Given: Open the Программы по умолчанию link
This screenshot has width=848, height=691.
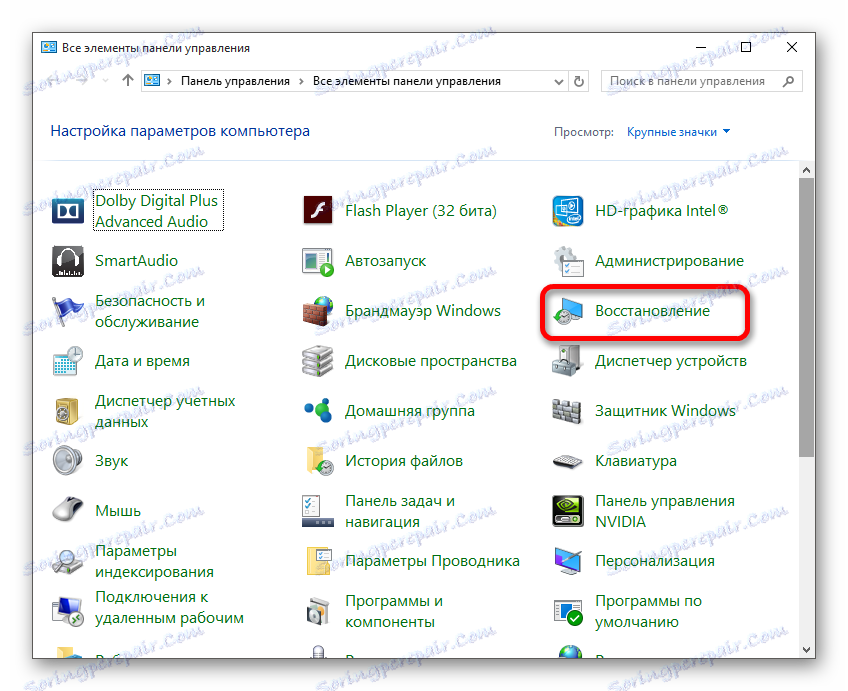Looking at the screenshot, I should pyautogui.click(x=648, y=611).
